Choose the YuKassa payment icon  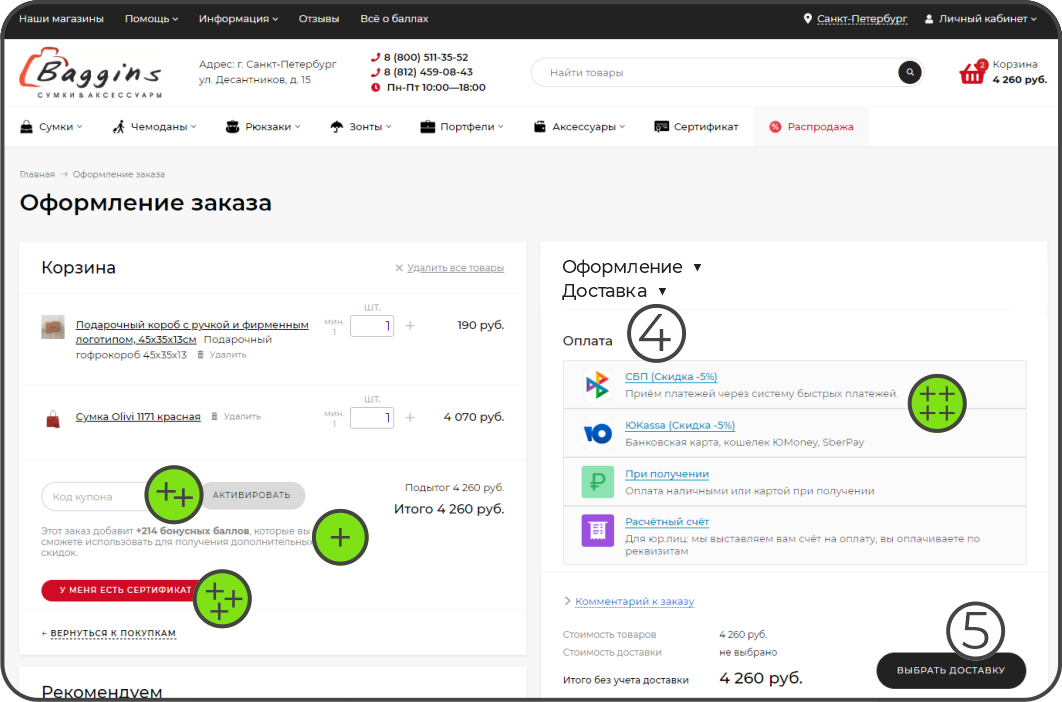[x=597, y=433]
